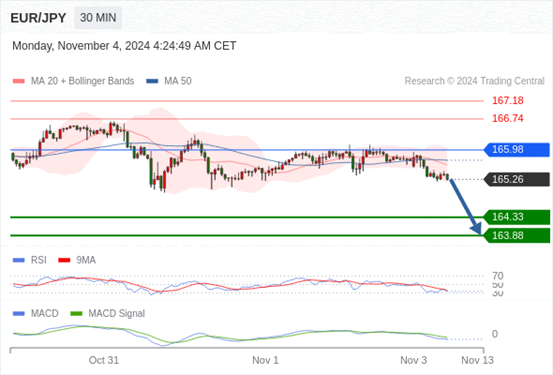Click the 167.18 resistance level label

508,101
